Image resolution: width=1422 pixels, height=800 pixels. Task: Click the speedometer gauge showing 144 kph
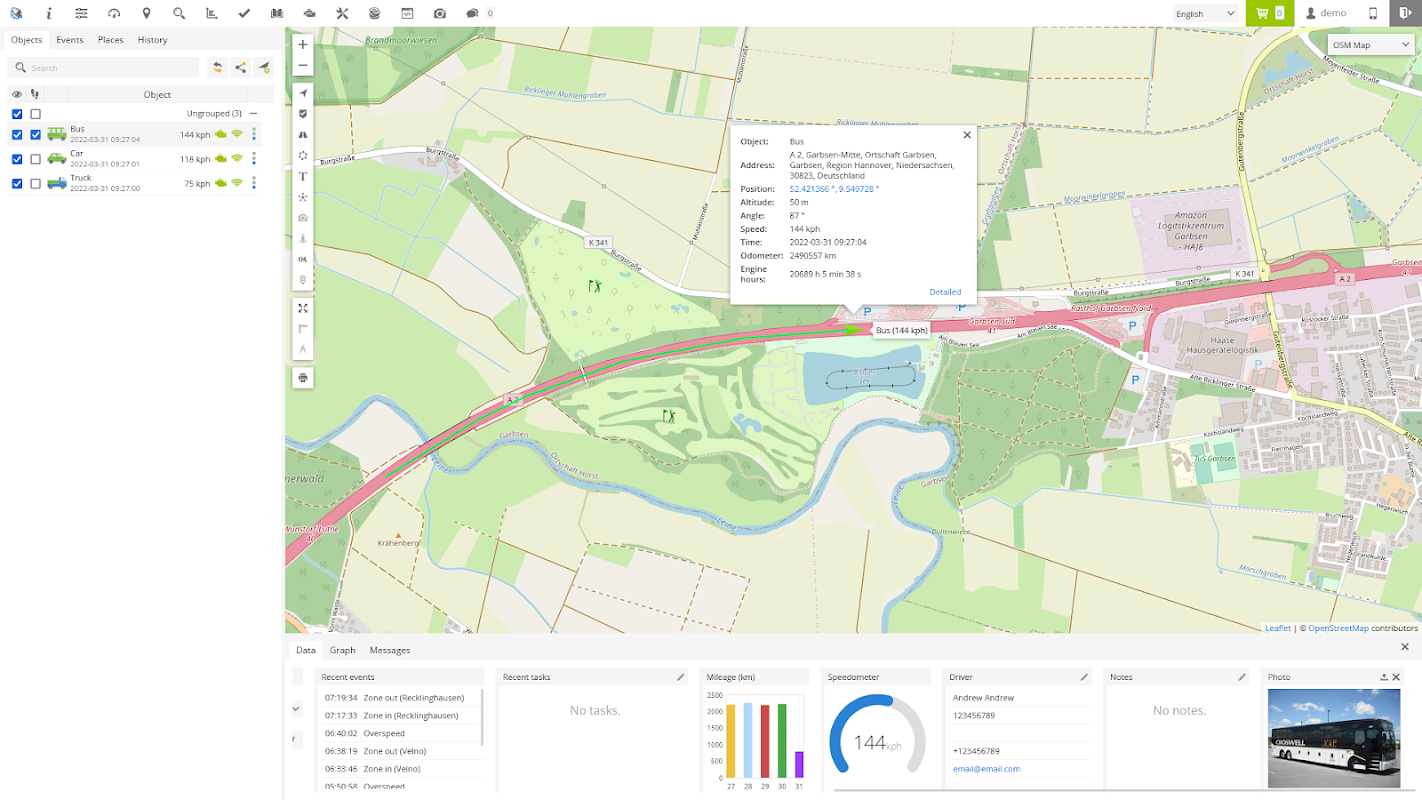pyautogui.click(x=878, y=734)
